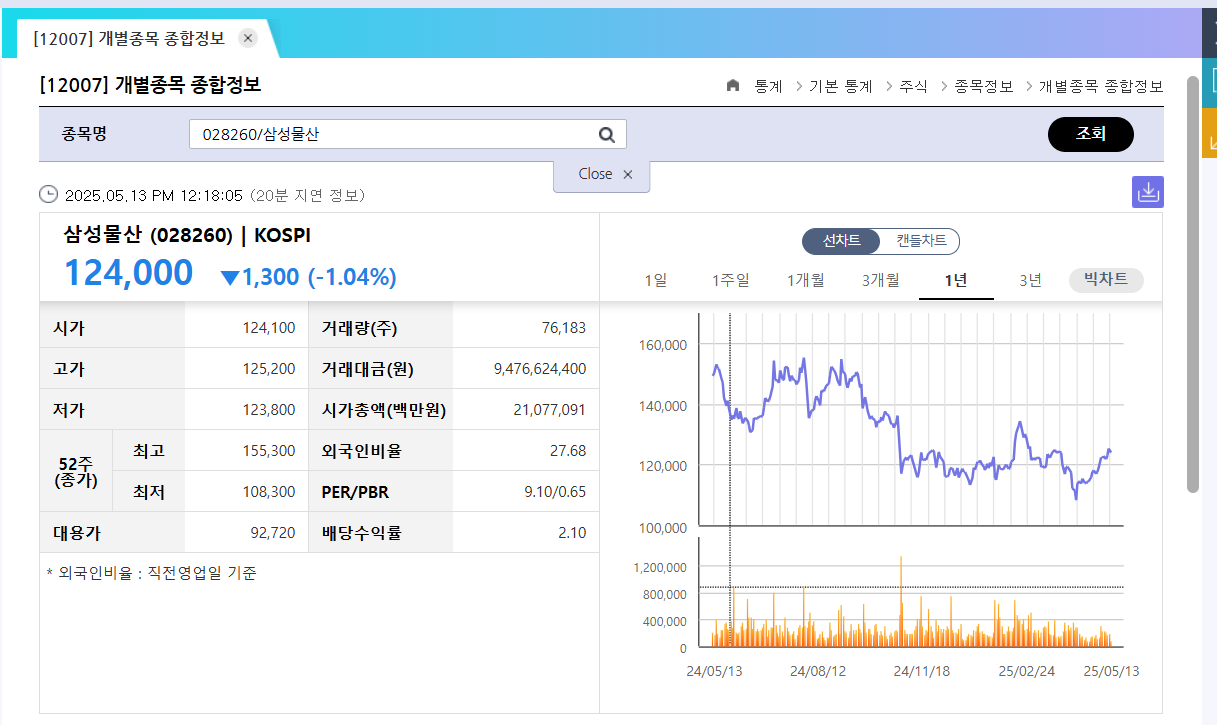Switch the chart to 선차트 mode

pos(840,241)
